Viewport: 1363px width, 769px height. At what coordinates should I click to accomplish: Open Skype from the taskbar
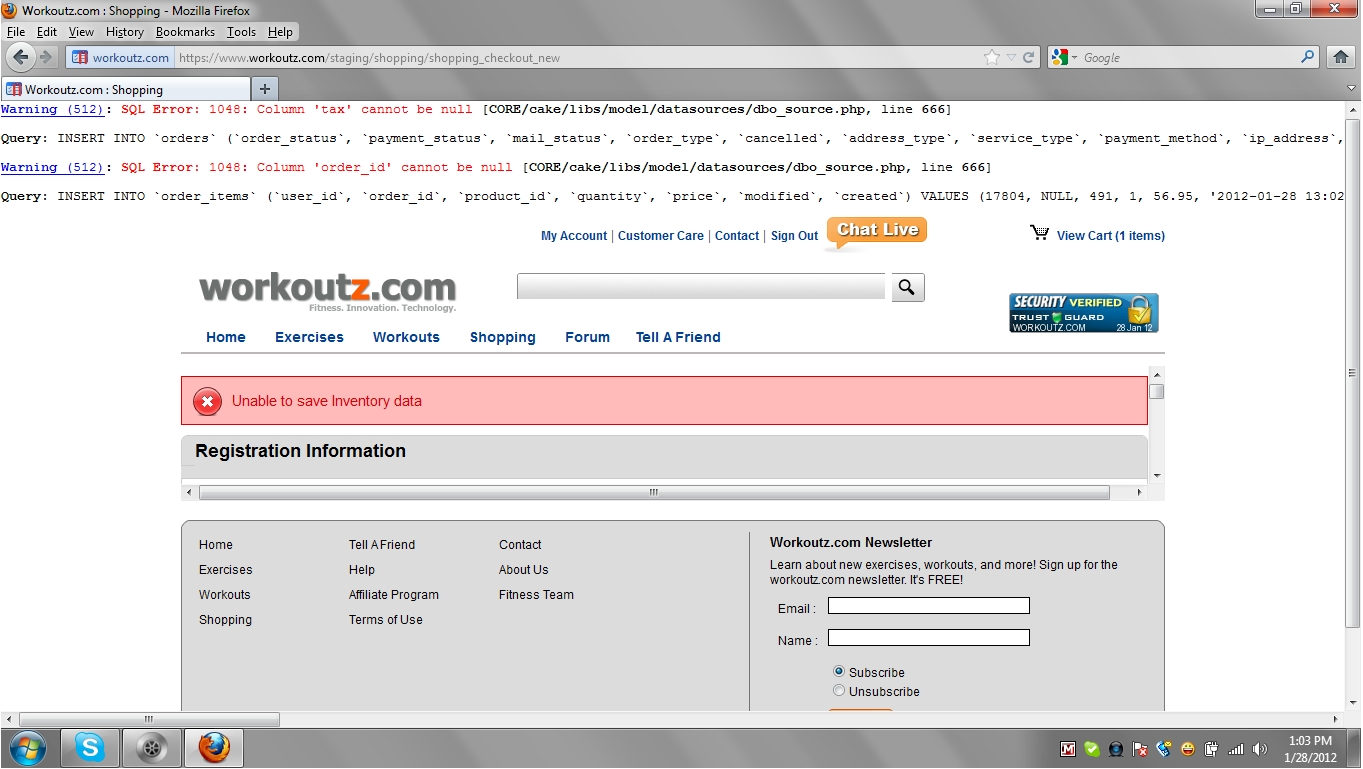(90, 748)
